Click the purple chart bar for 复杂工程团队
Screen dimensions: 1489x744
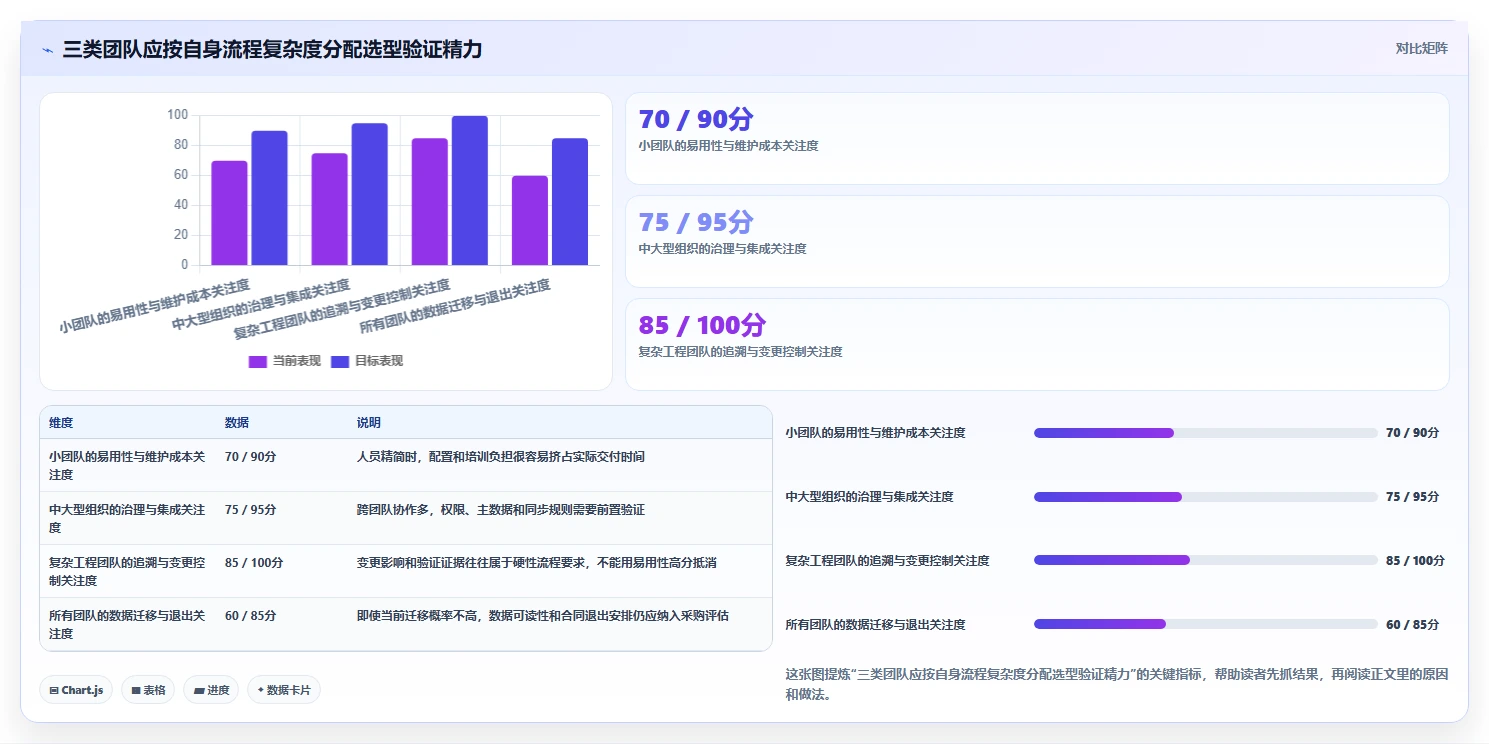pyautogui.click(x=430, y=202)
